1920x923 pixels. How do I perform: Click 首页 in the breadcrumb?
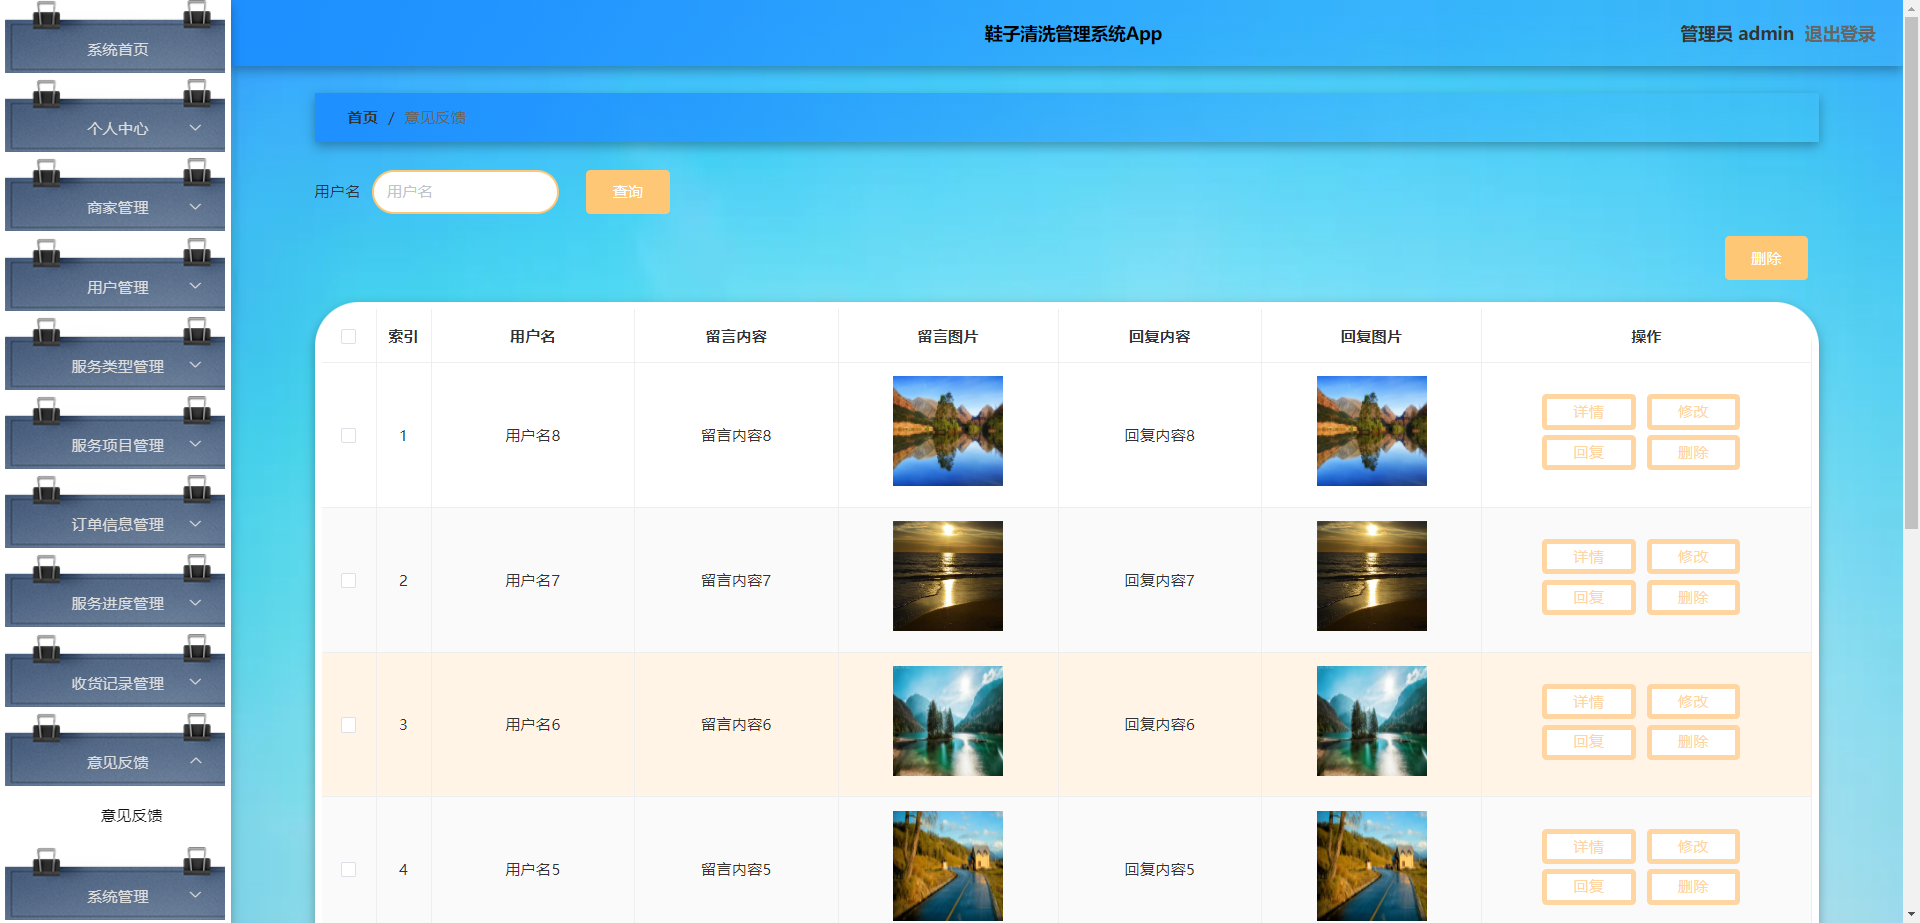click(x=361, y=117)
